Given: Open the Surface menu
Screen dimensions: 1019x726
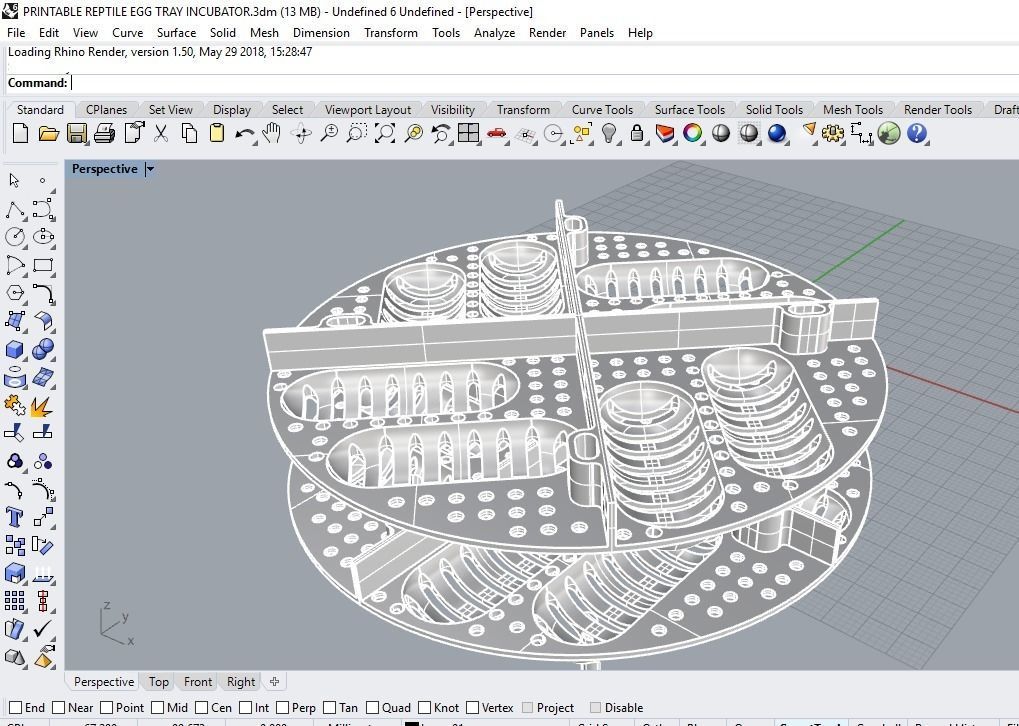Looking at the screenshot, I should tap(176, 32).
